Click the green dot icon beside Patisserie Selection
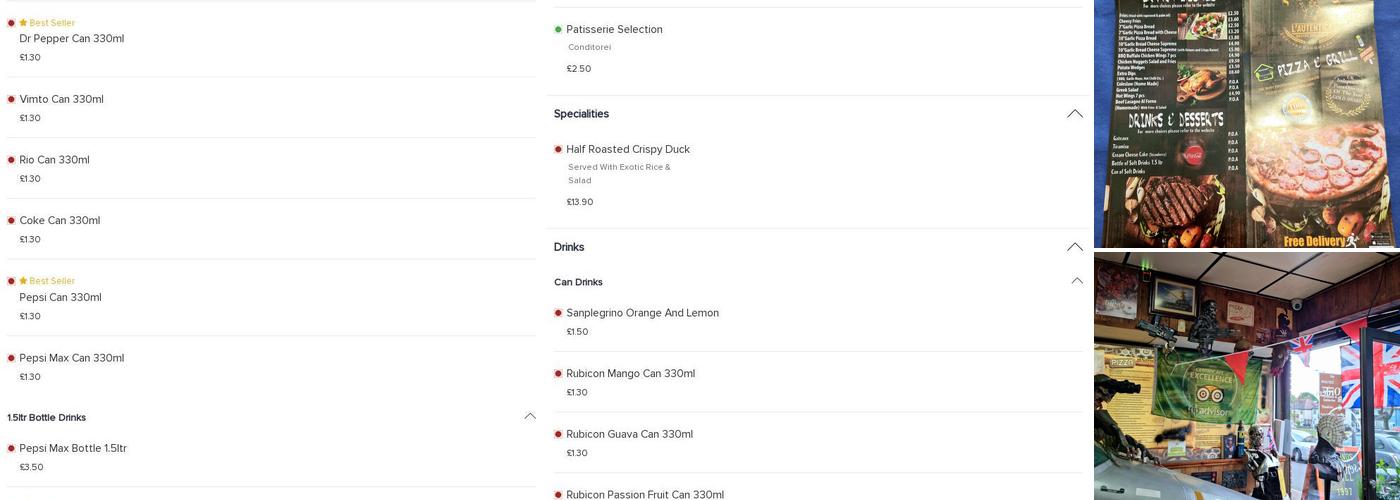The height and width of the screenshot is (500, 1400). (558, 29)
